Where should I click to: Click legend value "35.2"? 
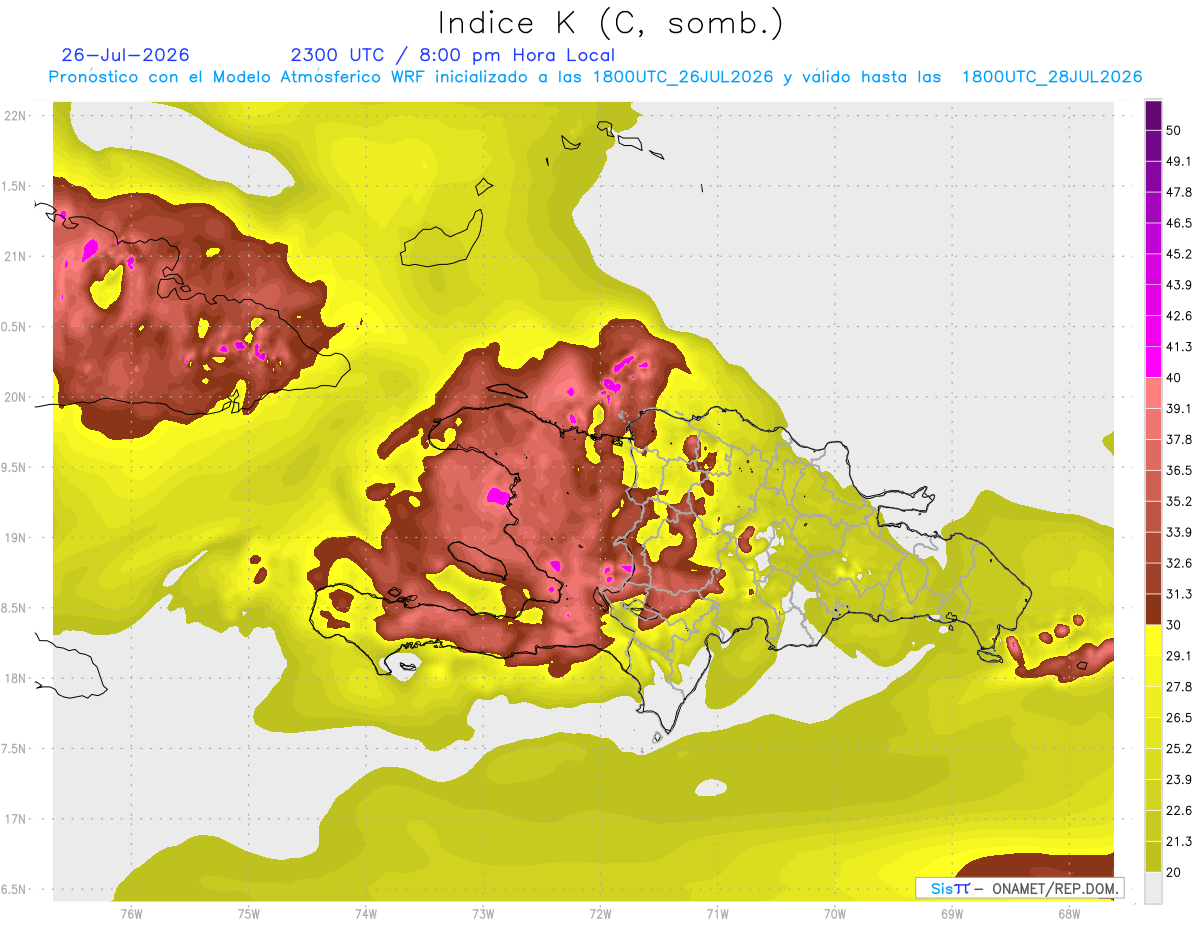pyautogui.click(x=1179, y=501)
